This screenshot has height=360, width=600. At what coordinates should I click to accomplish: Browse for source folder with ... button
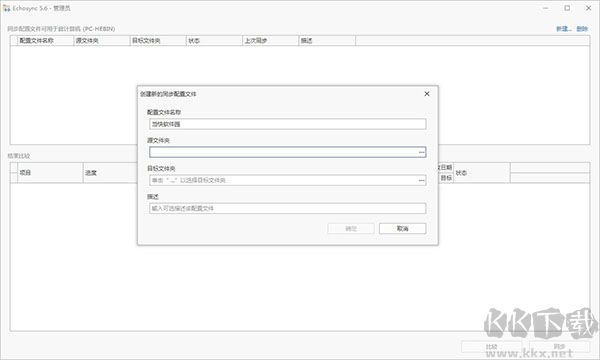421,152
